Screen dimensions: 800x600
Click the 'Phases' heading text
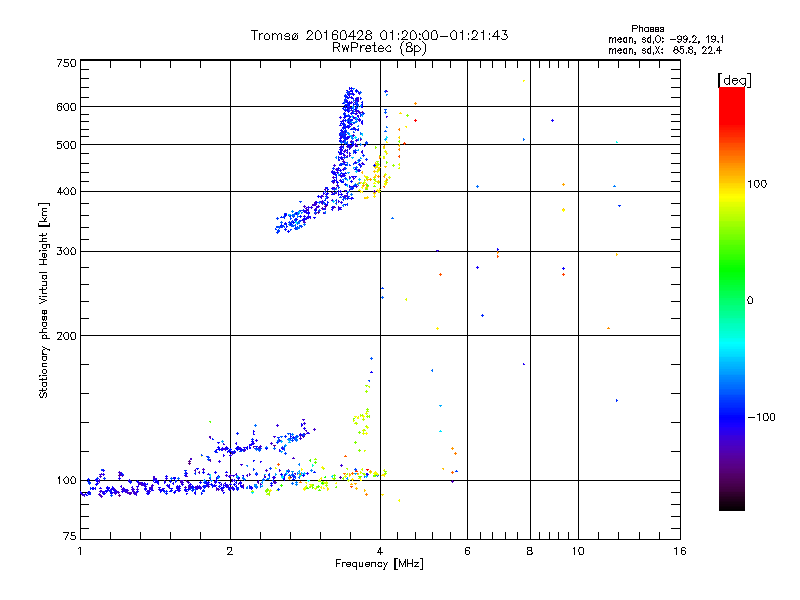click(x=647, y=29)
